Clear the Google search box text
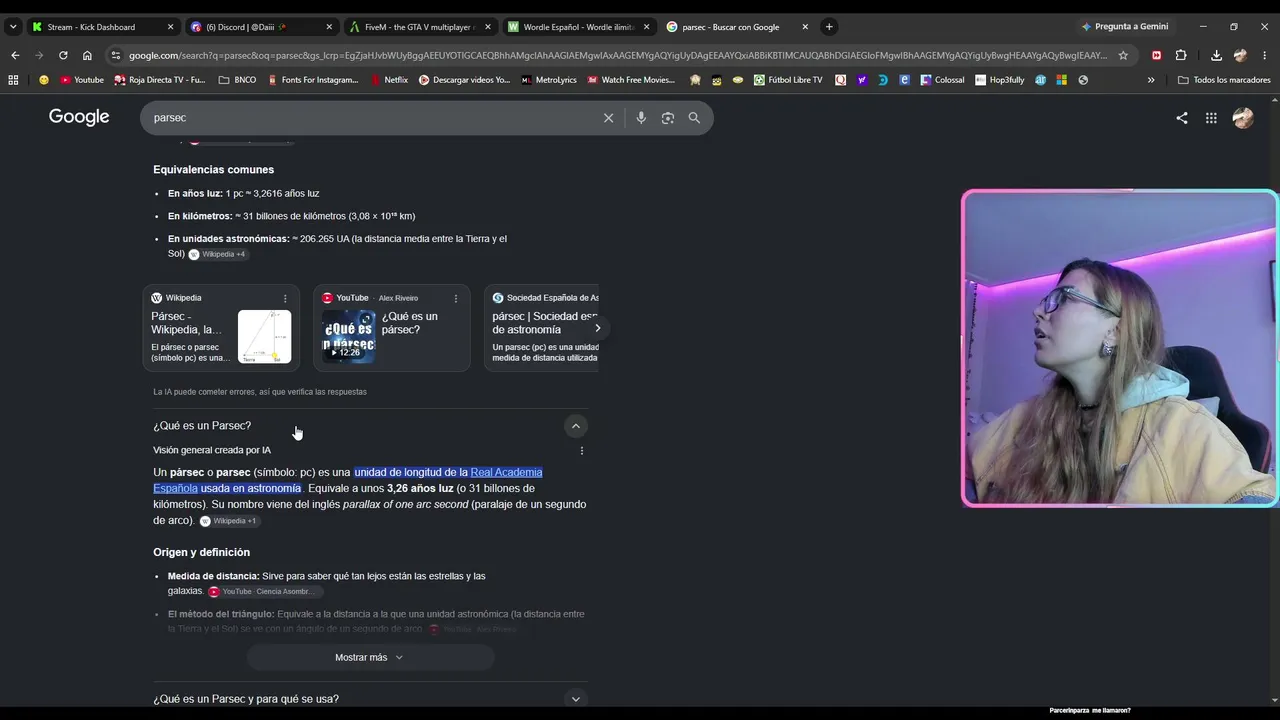The height and width of the screenshot is (720, 1280). pyautogui.click(x=608, y=118)
